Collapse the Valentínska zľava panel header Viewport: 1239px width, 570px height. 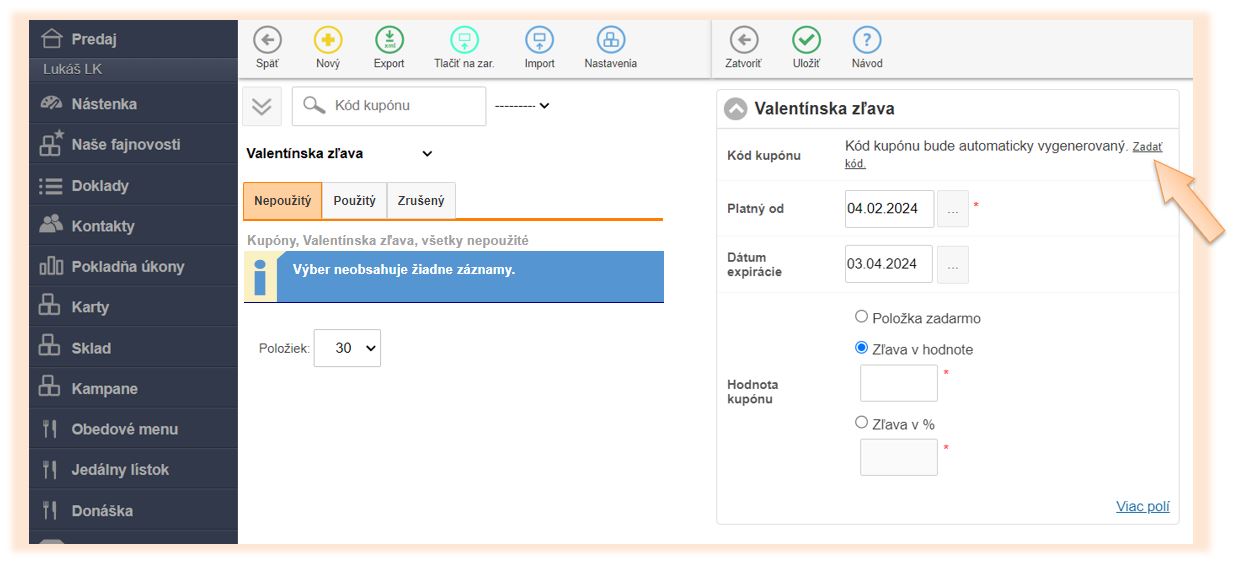click(x=736, y=109)
